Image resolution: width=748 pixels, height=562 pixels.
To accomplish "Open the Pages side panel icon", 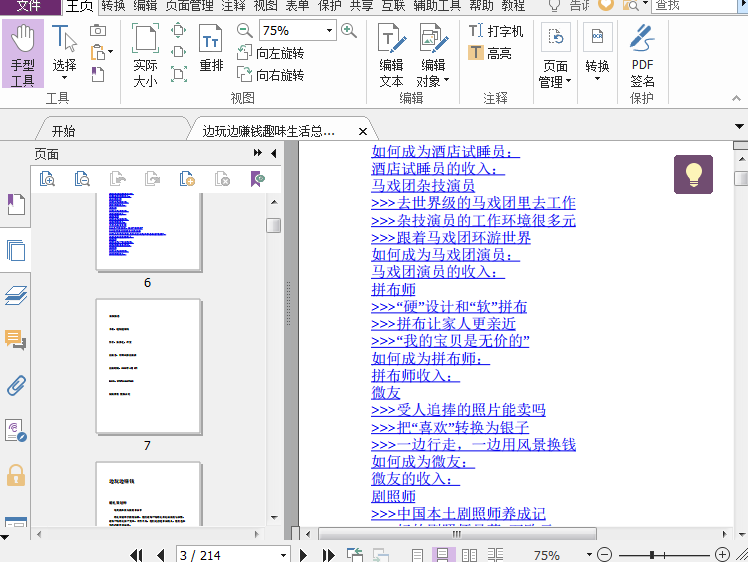I will click(16, 250).
